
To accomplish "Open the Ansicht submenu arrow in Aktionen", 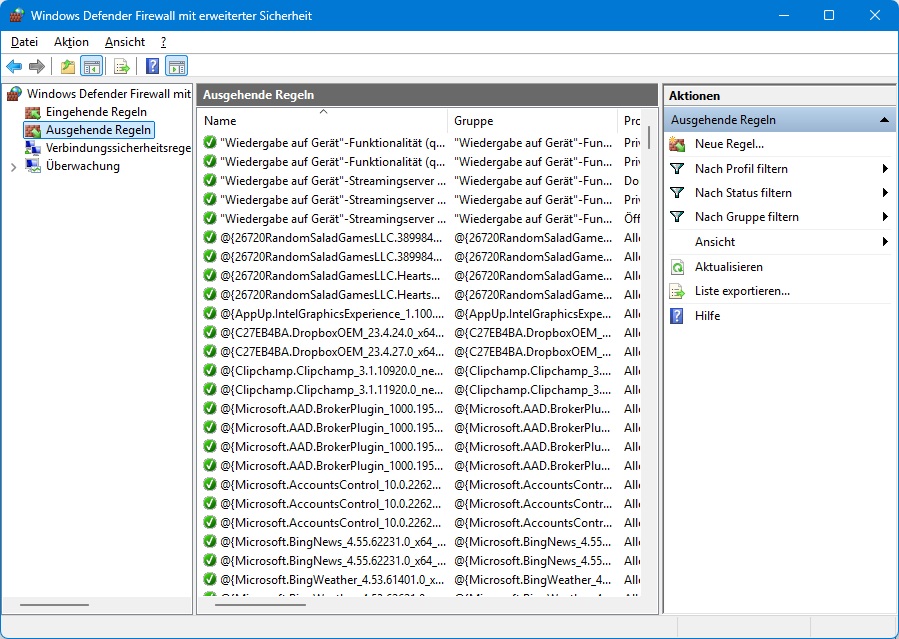I will click(885, 242).
